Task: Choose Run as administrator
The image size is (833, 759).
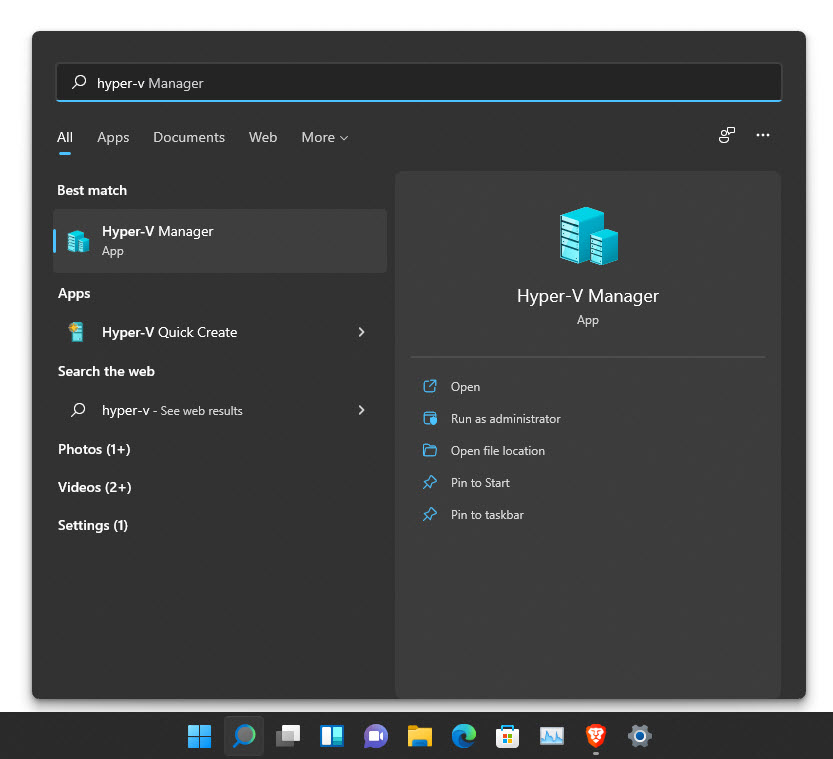Action: pyautogui.click(x=506, y=419)
